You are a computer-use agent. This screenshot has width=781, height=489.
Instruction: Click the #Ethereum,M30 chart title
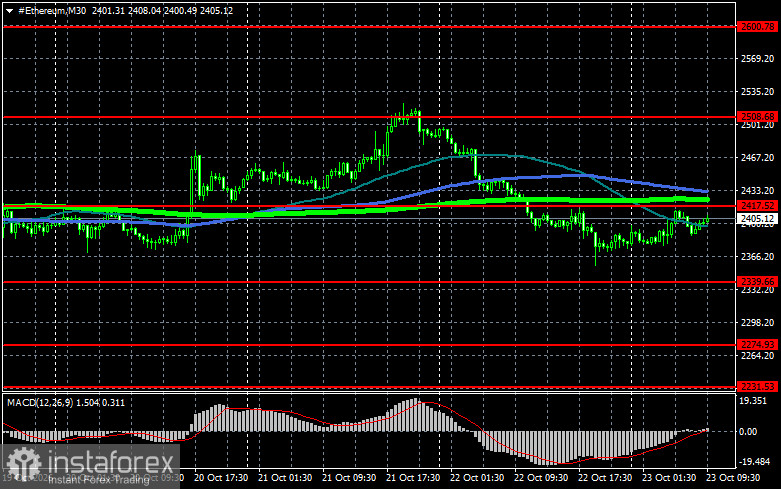pos(51,10)
